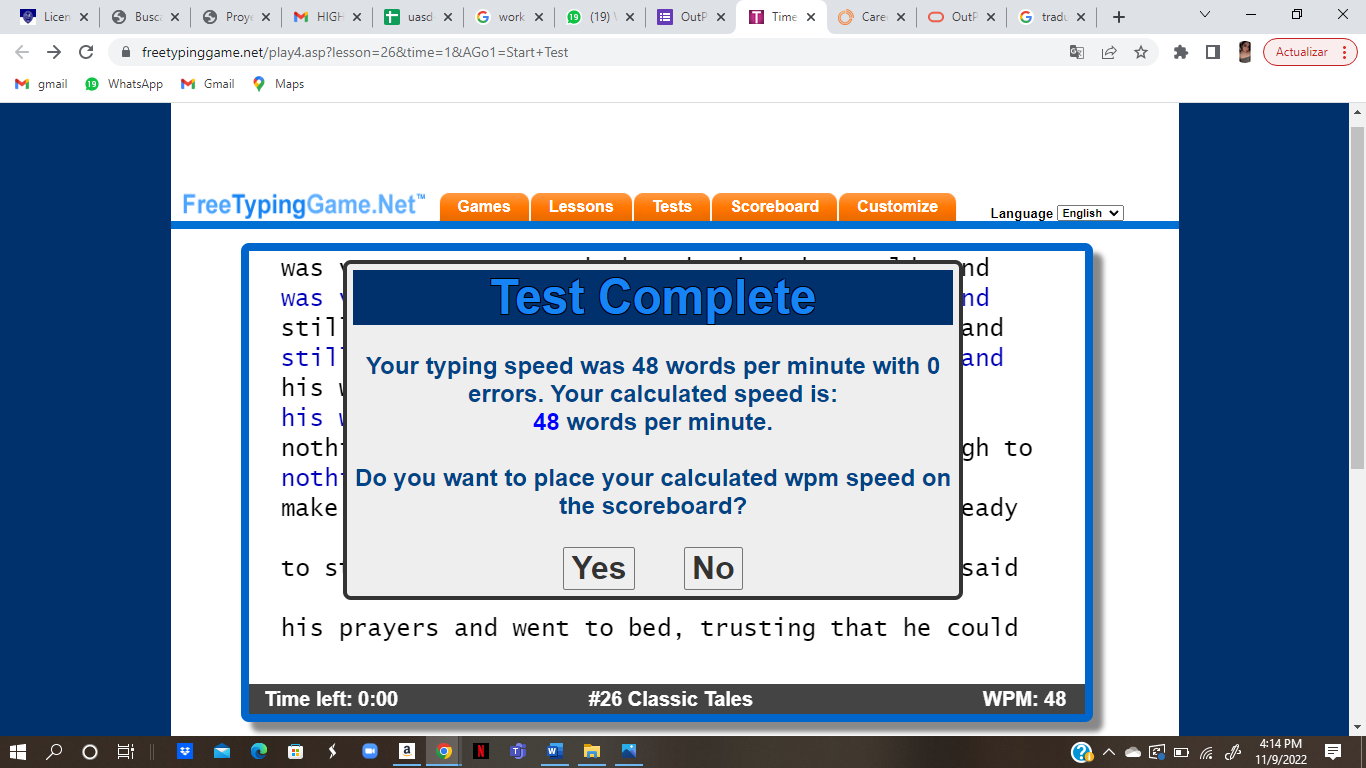Bookmark this page with the star

click(x=1141, y=52)
